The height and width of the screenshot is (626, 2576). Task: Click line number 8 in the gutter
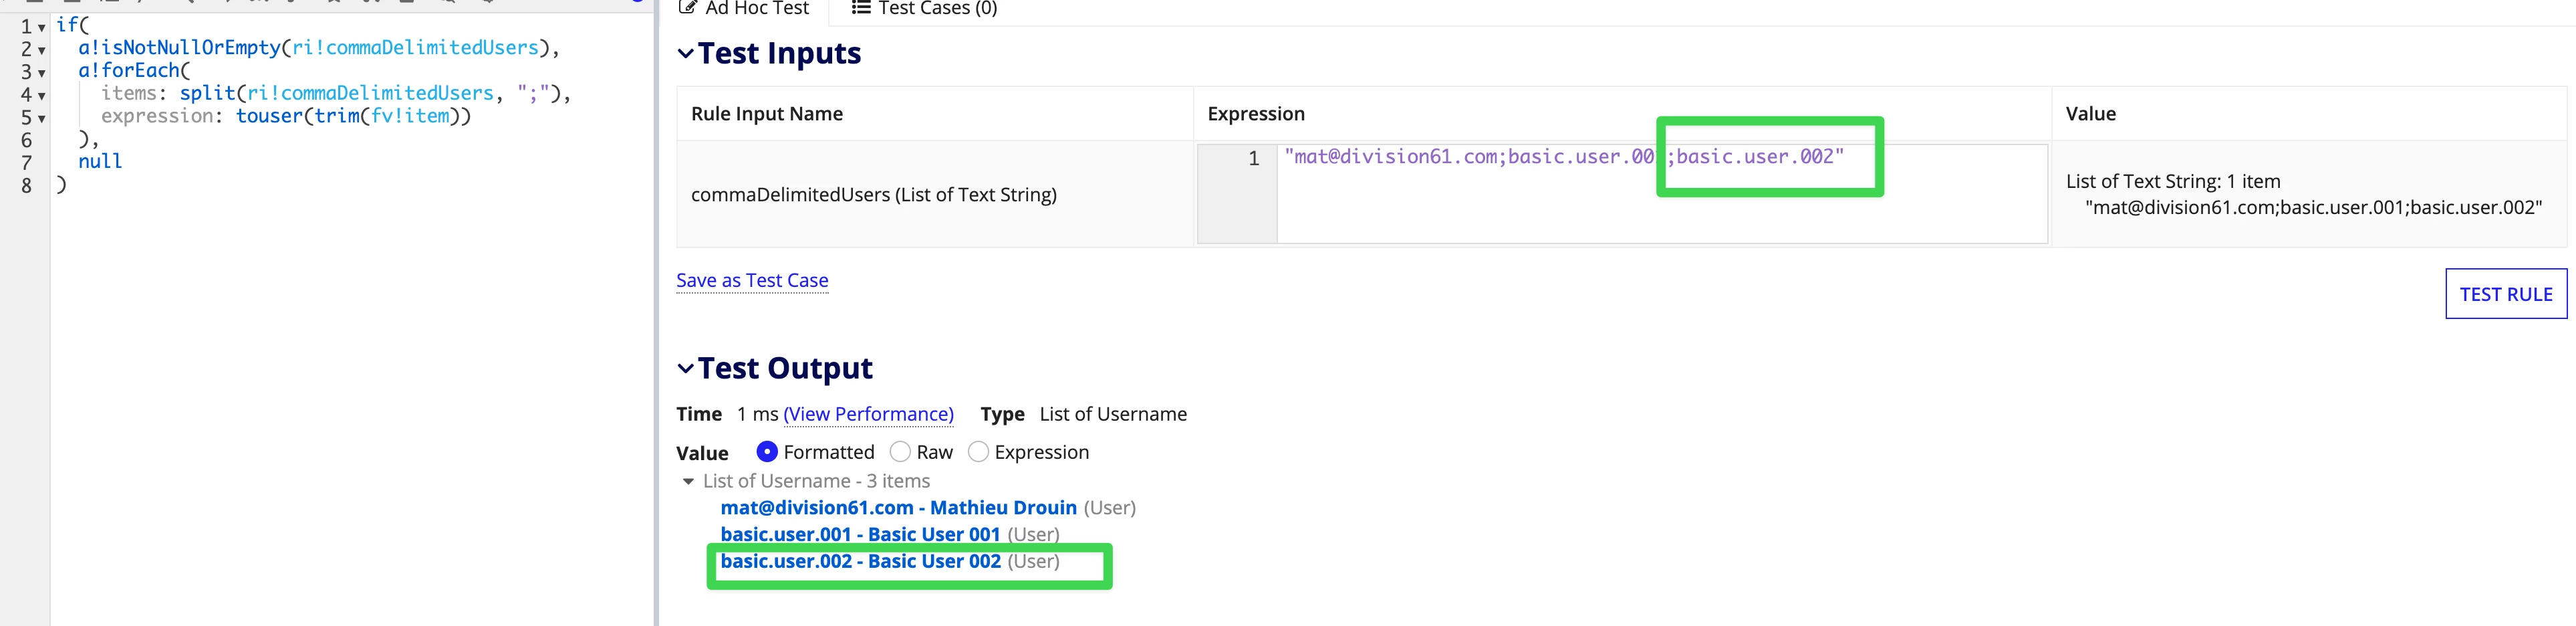pos(27,187)
